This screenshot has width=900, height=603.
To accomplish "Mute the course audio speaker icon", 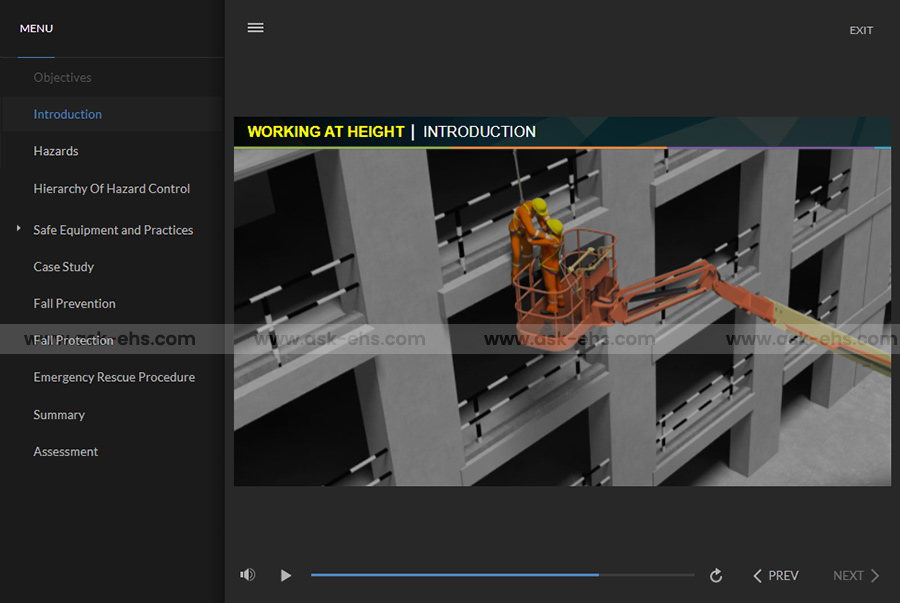I will coord(247,575).
